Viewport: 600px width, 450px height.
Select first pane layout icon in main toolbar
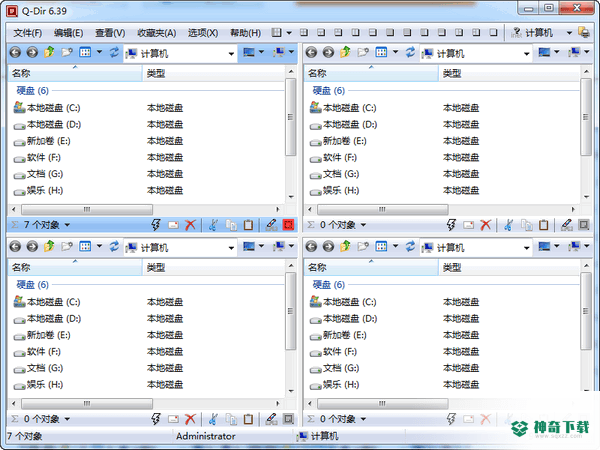coord(304,33)
